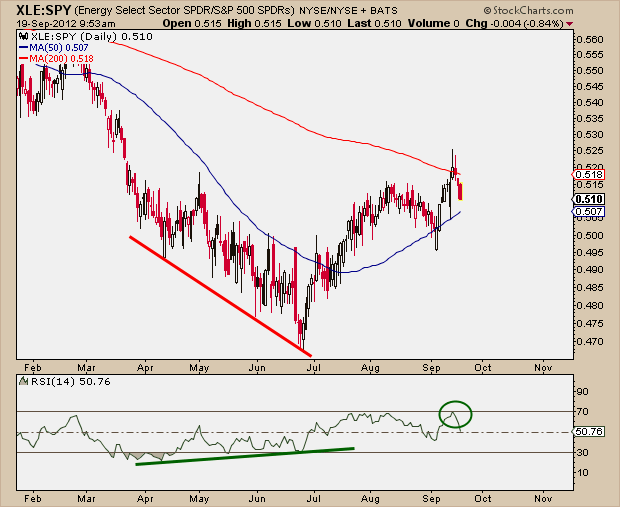Click the Chg -0.004 (-0.84%) value
Image resolution: width=620 pixels, height=507 pixels.
[x=514, y=24]
